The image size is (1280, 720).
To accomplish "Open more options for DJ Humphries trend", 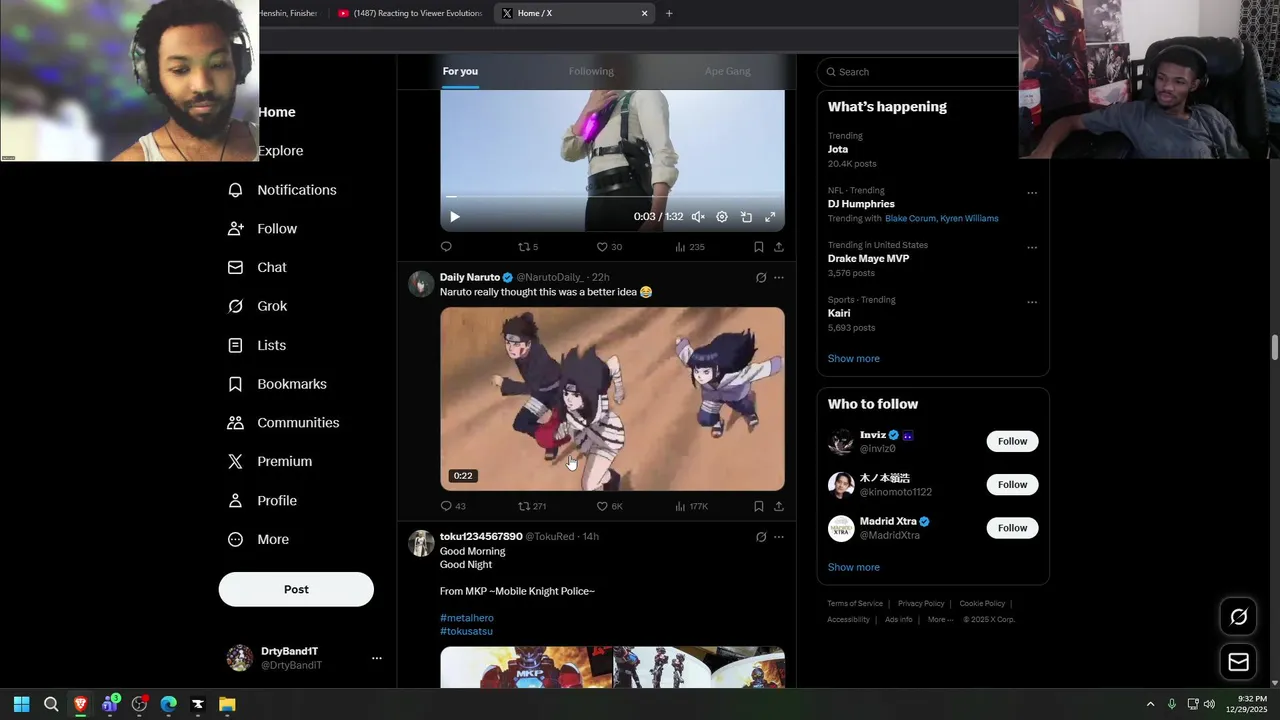I will click(1032, 193).
